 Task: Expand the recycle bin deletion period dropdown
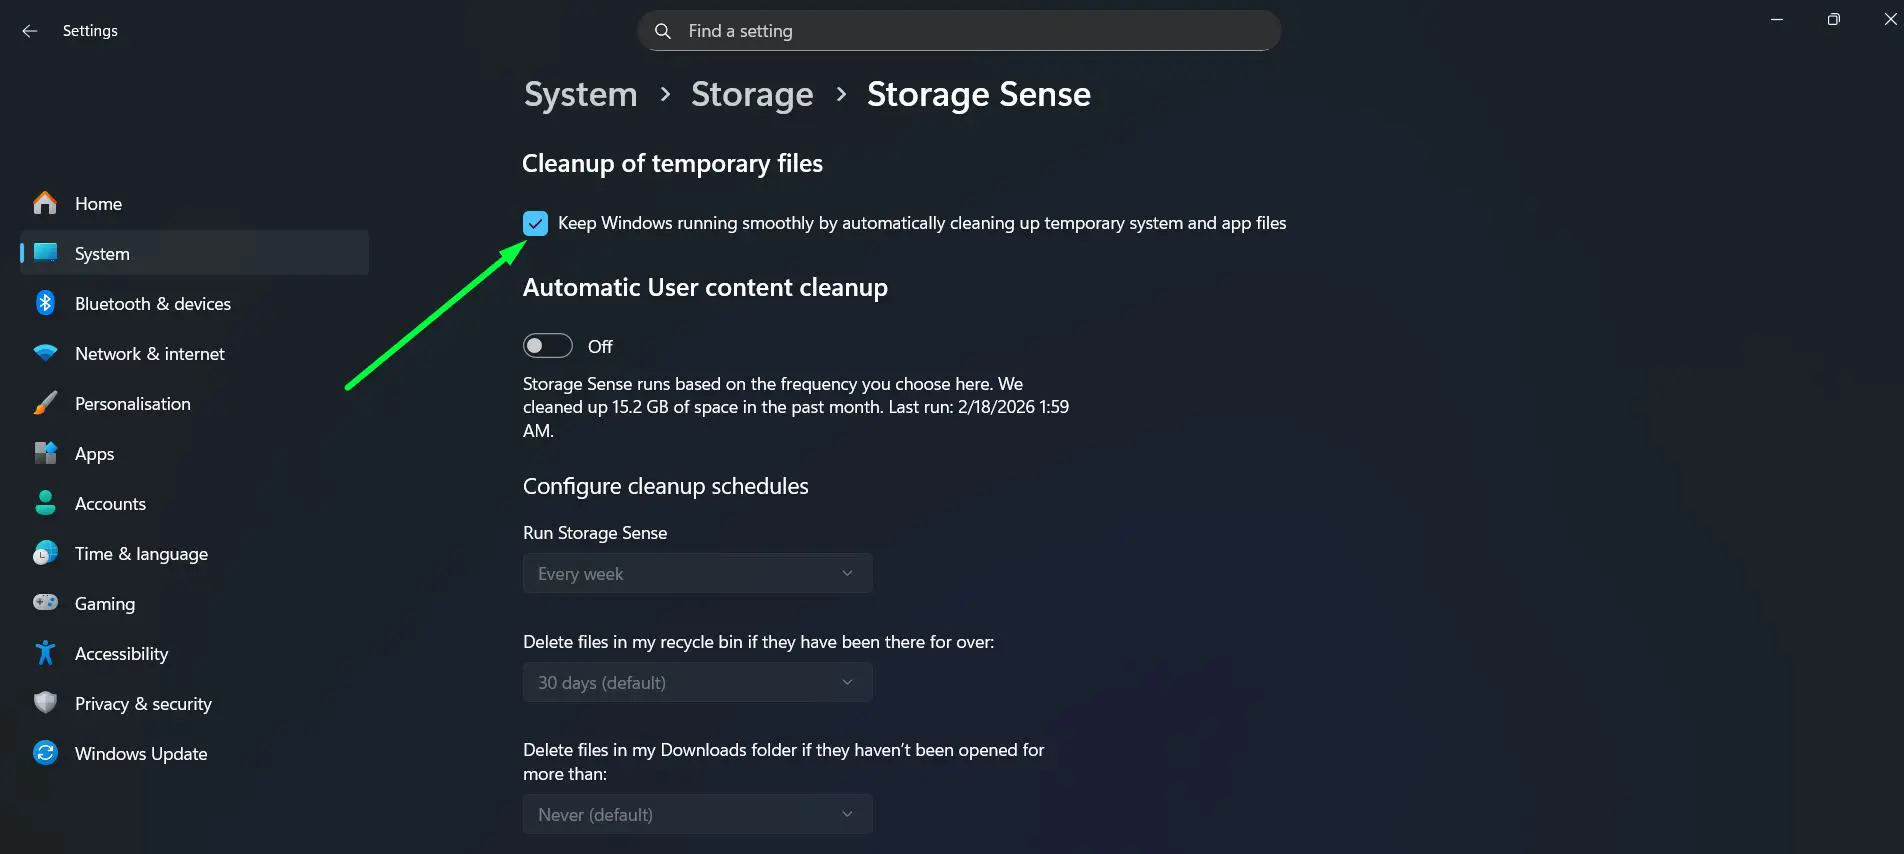[x=697, y=682]
